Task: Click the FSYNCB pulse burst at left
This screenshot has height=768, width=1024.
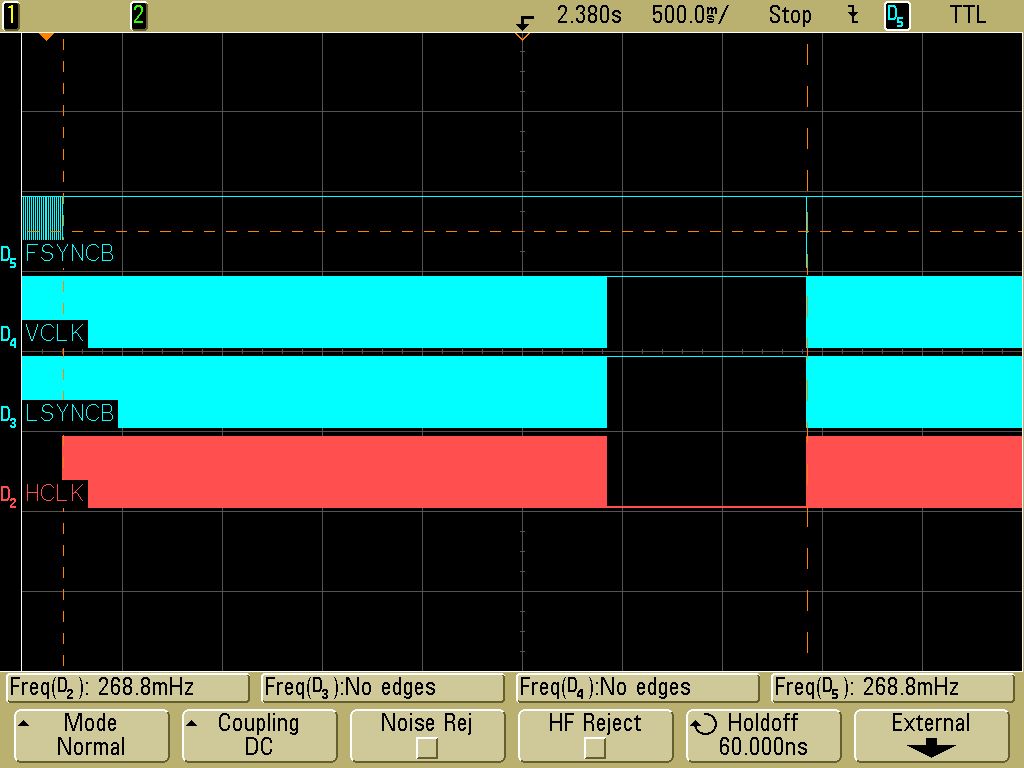Action: [x=42, y=217]
